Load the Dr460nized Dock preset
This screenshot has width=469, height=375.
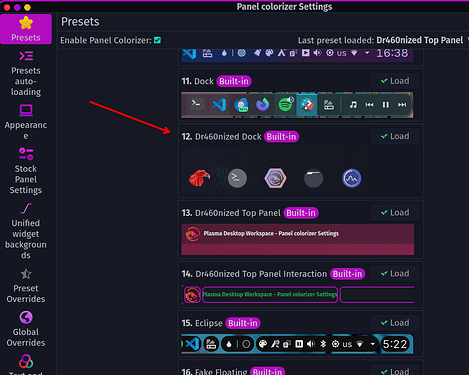(x=395, y=136)
